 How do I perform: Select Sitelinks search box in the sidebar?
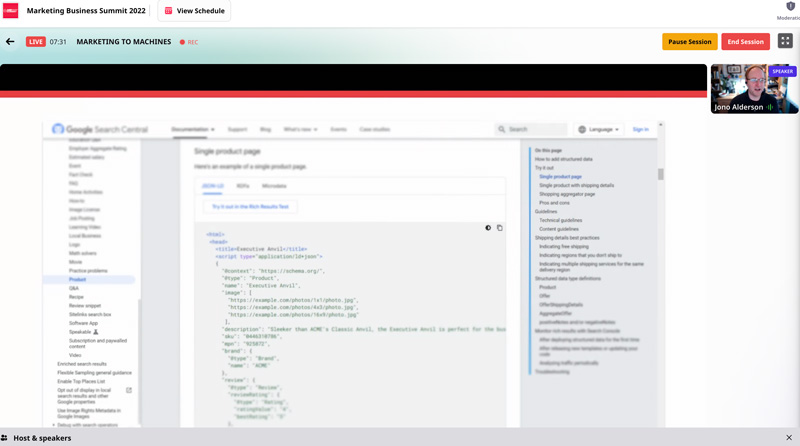click(x=90, y=314)
